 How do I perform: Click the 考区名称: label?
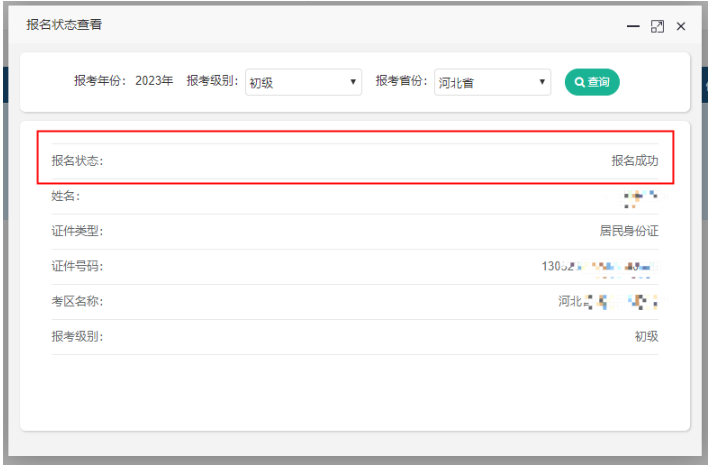pyautogui.click(x=77, y=301)
